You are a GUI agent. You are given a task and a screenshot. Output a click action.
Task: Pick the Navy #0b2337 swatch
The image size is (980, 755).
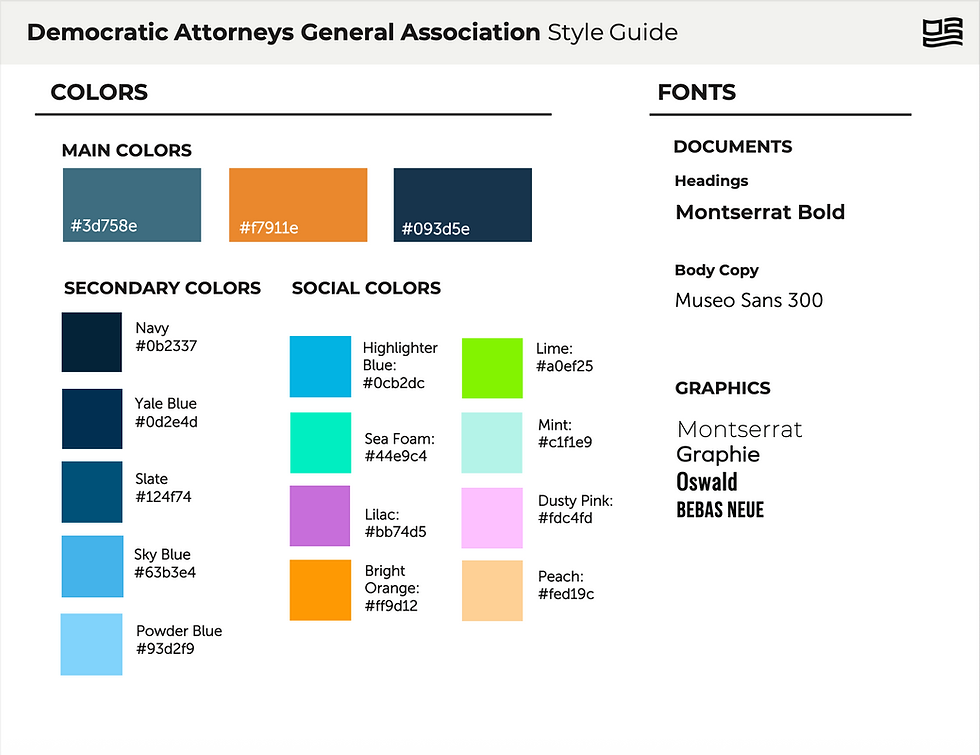click(92, 342)
